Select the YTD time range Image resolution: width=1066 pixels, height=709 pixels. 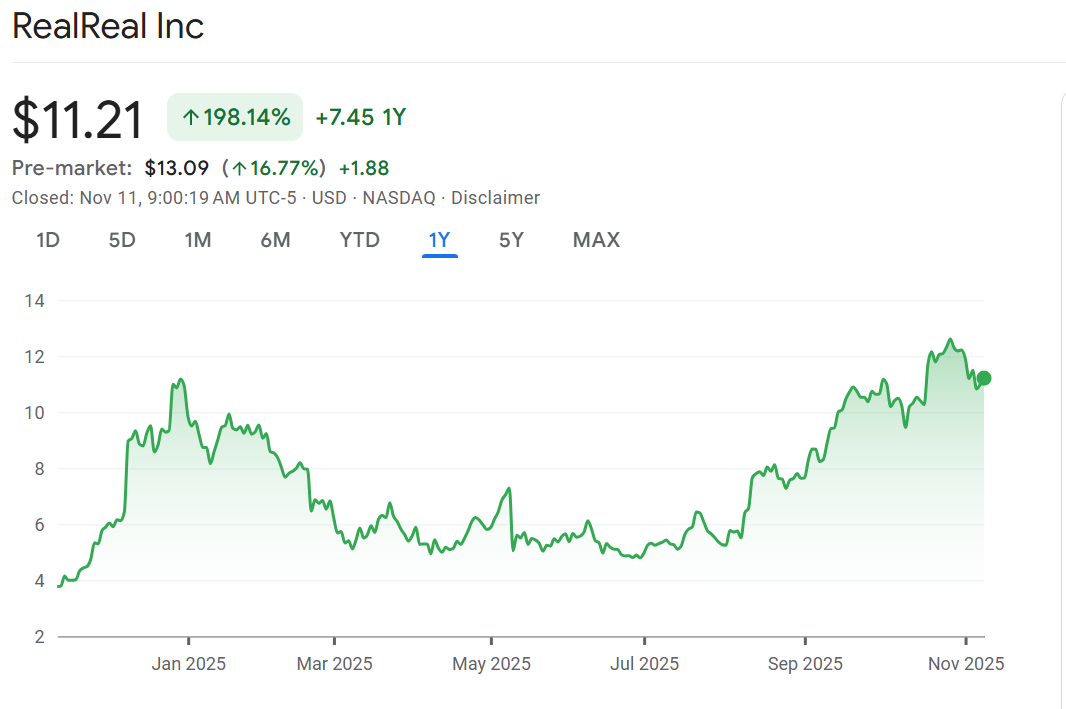click(x=359, y=240)
